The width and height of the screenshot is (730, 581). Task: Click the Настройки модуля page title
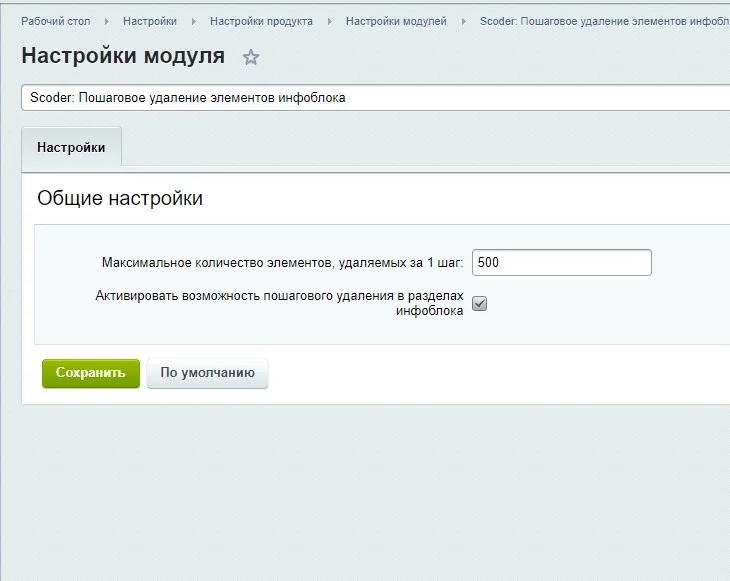123,56
